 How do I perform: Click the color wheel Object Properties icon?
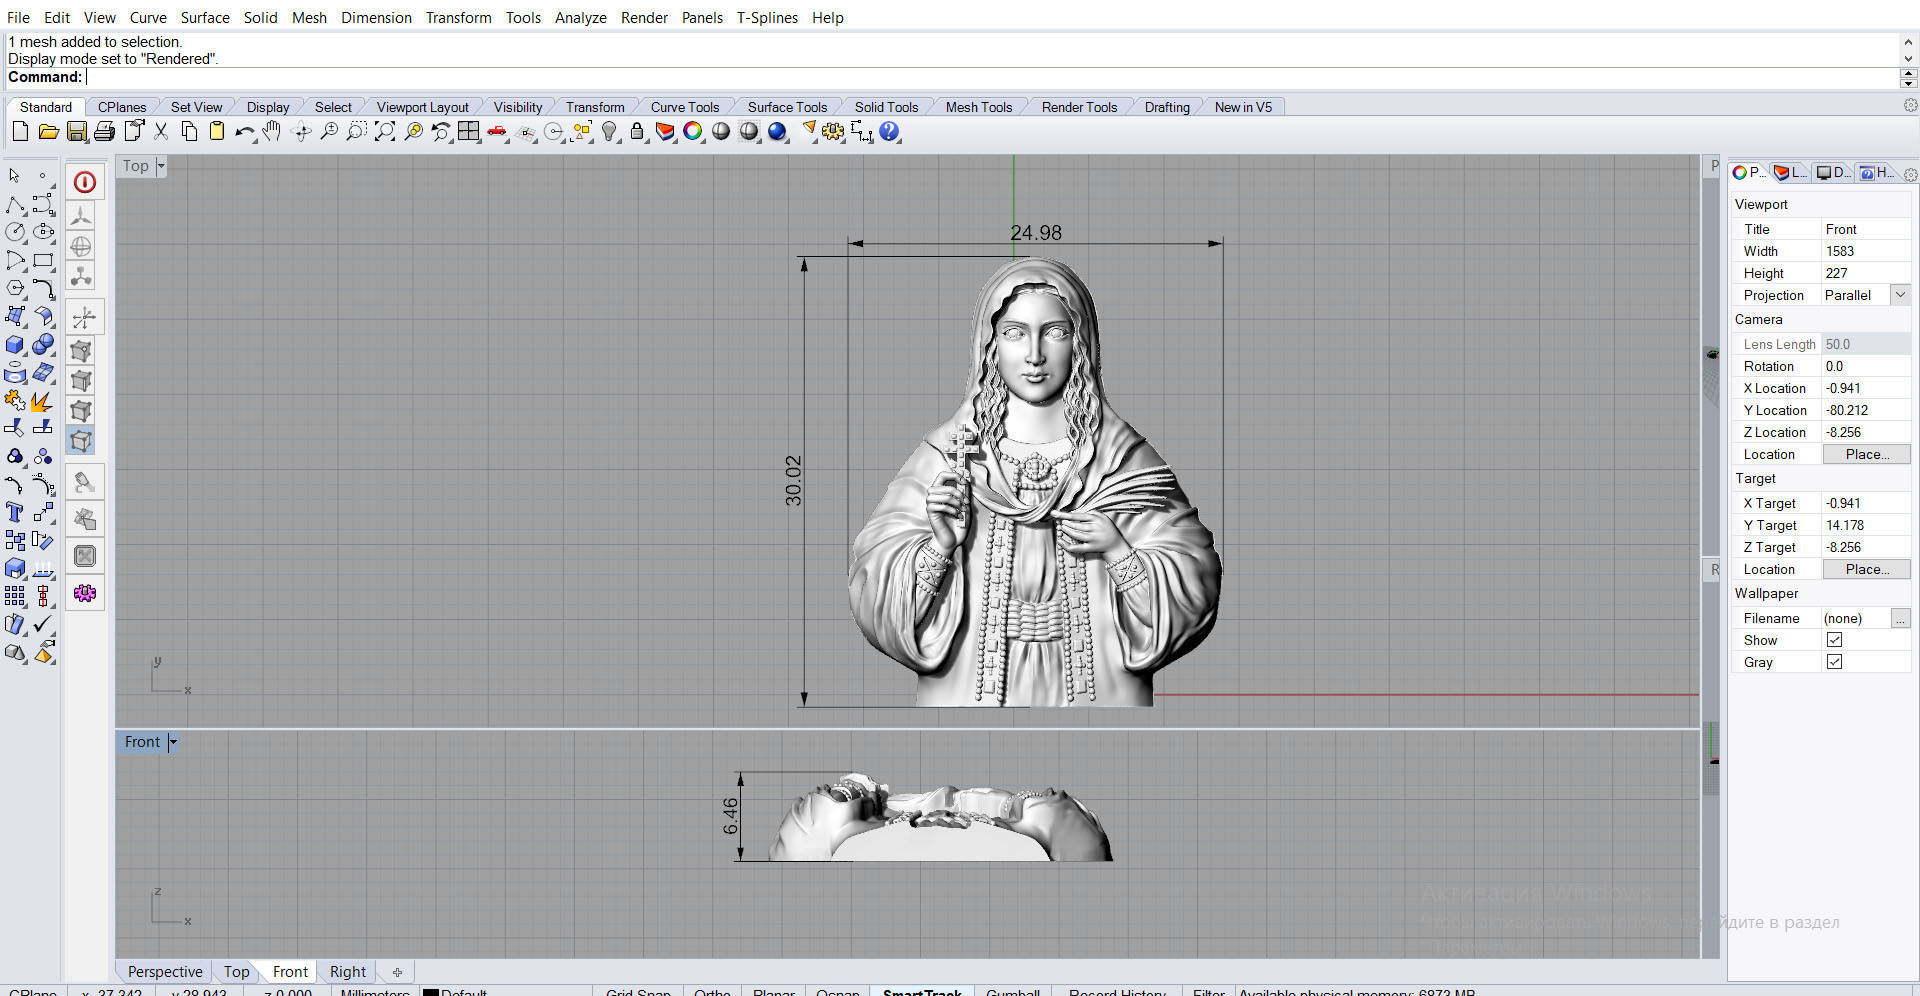pyautogui.click(x=692, y=131)
